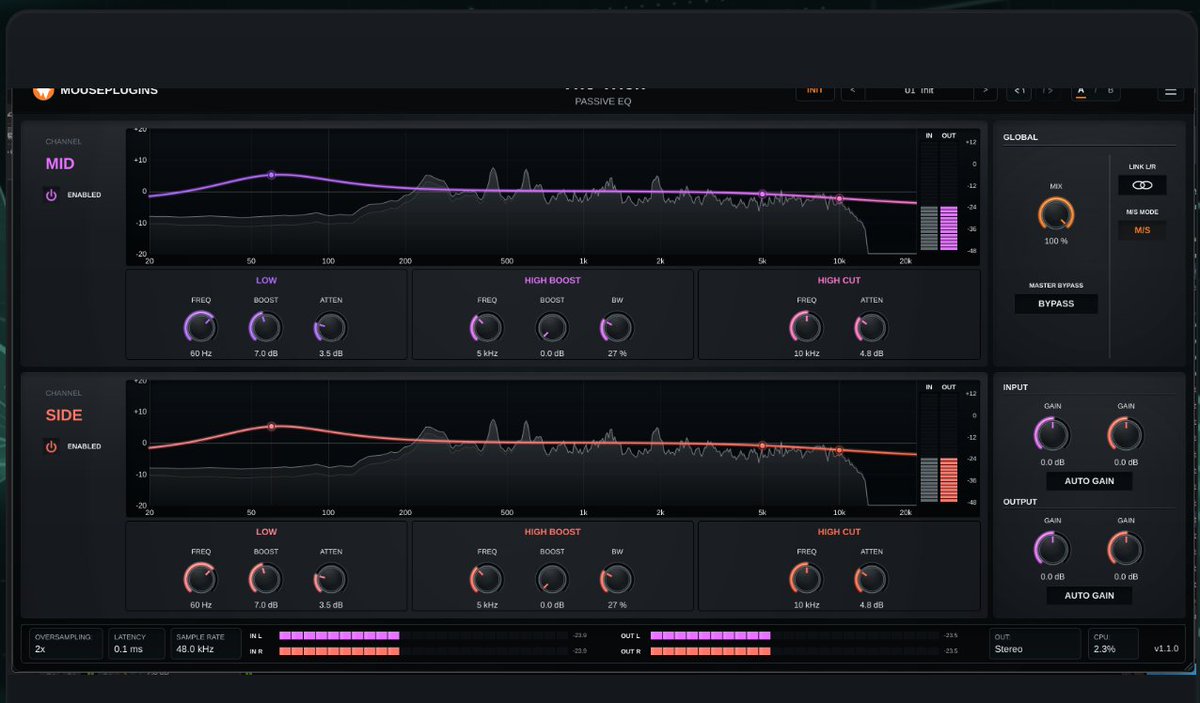Click the SIDE channel title label
The width and height of the screenshot is (1200, 703).
tap(64, 415)
